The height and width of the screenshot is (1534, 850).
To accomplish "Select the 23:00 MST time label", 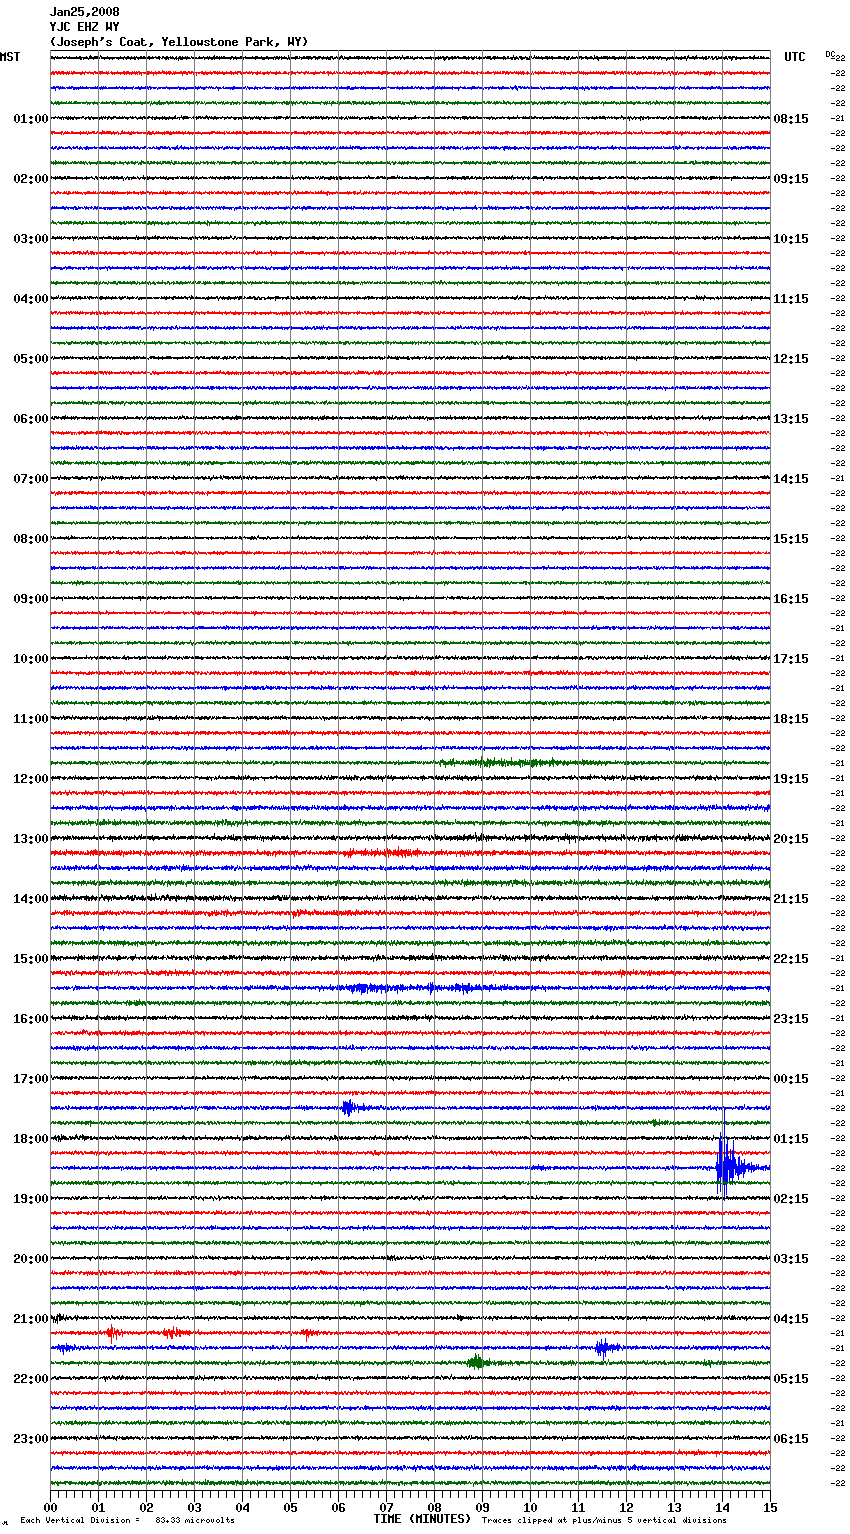I will click(30, 1439).
